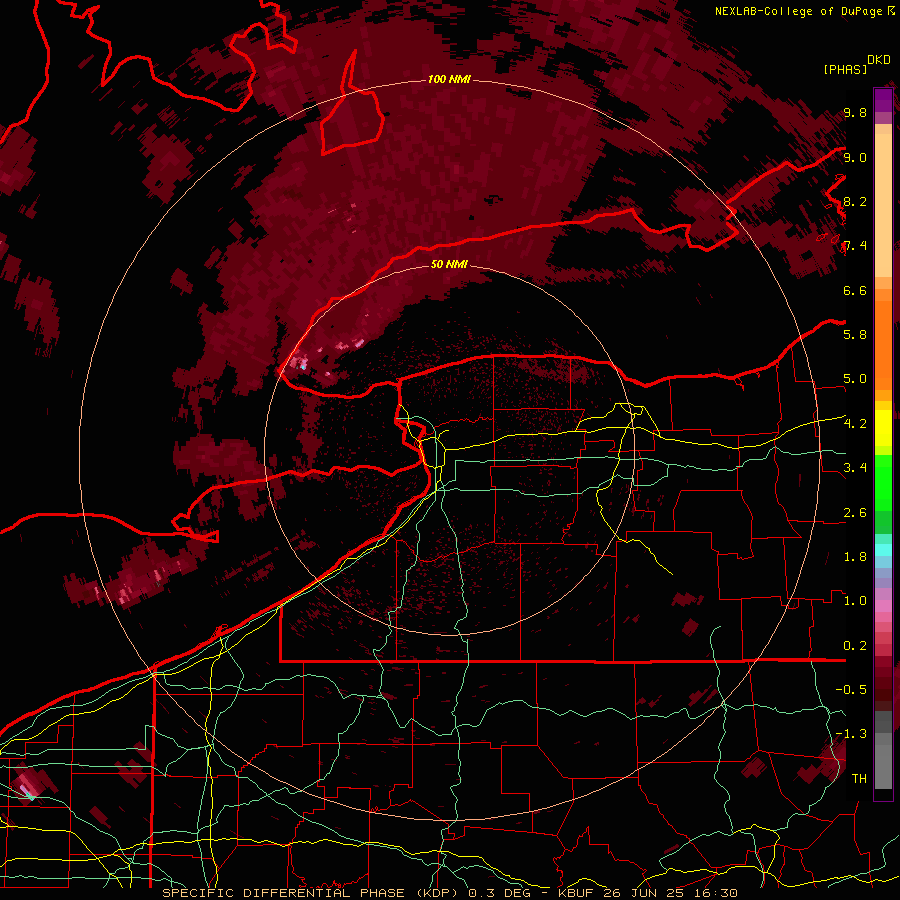Screen dimensions: 900x900
Task: Click the 1.8 legend value
Action: [x=855, y=557]
